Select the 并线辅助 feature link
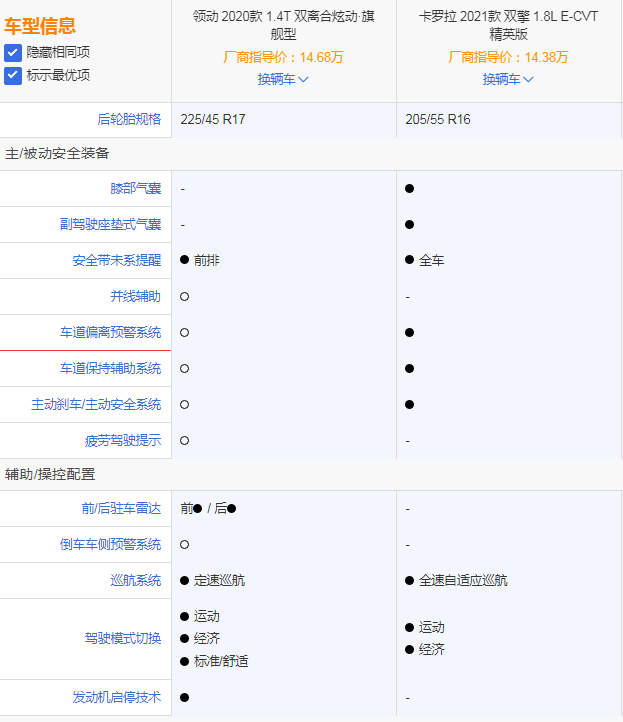 [x=135, y=296]
